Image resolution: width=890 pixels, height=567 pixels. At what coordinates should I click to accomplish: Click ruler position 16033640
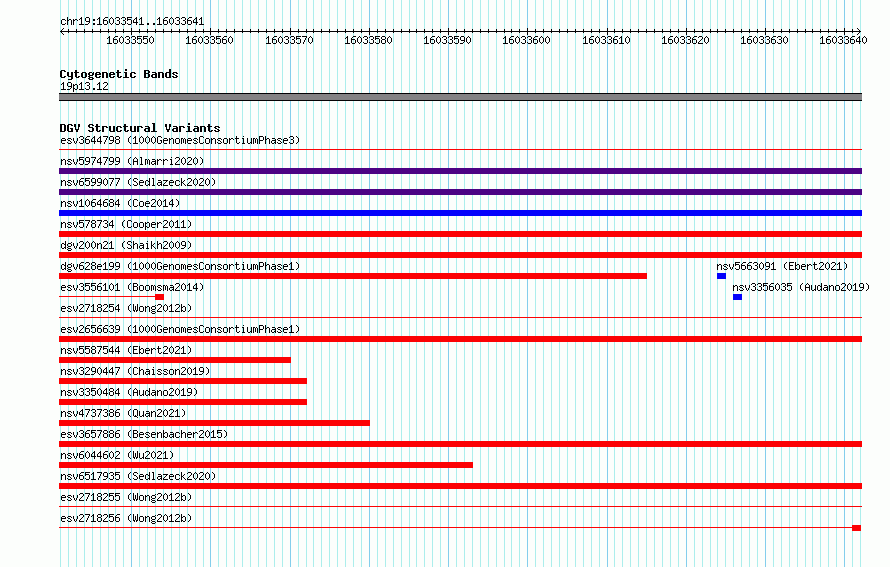pos(843,40)
